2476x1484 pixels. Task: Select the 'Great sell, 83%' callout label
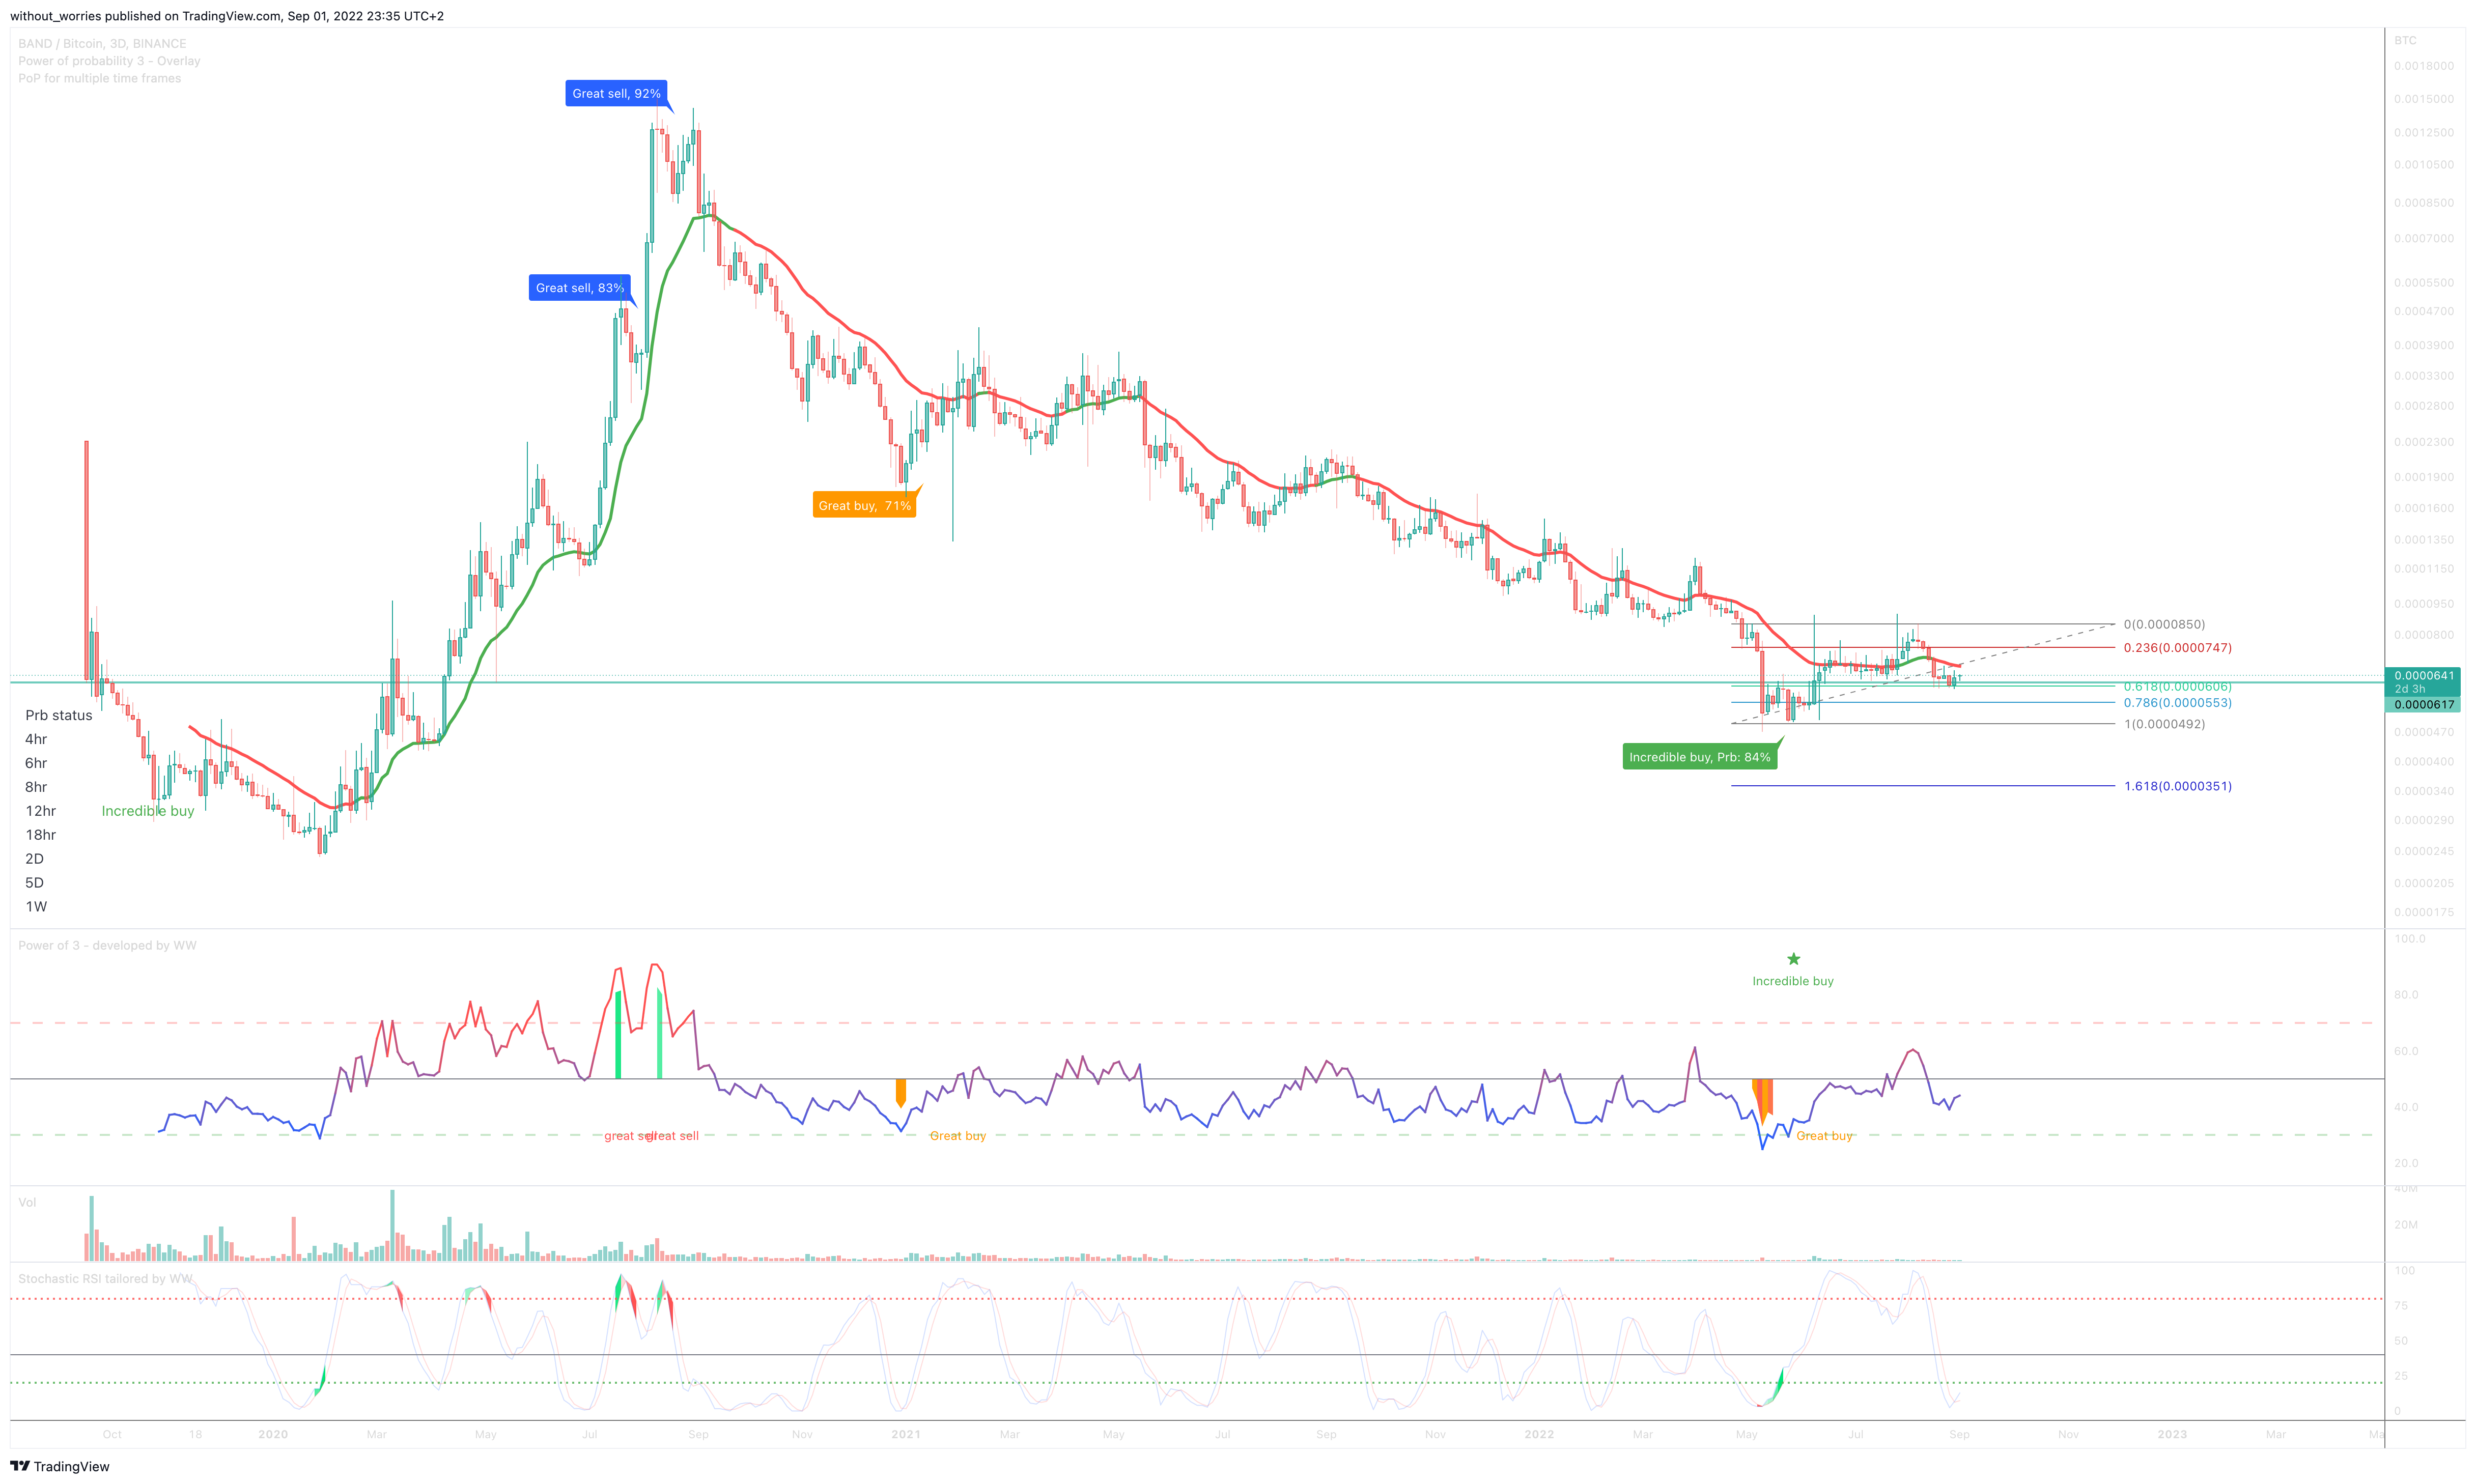point(580,288)
